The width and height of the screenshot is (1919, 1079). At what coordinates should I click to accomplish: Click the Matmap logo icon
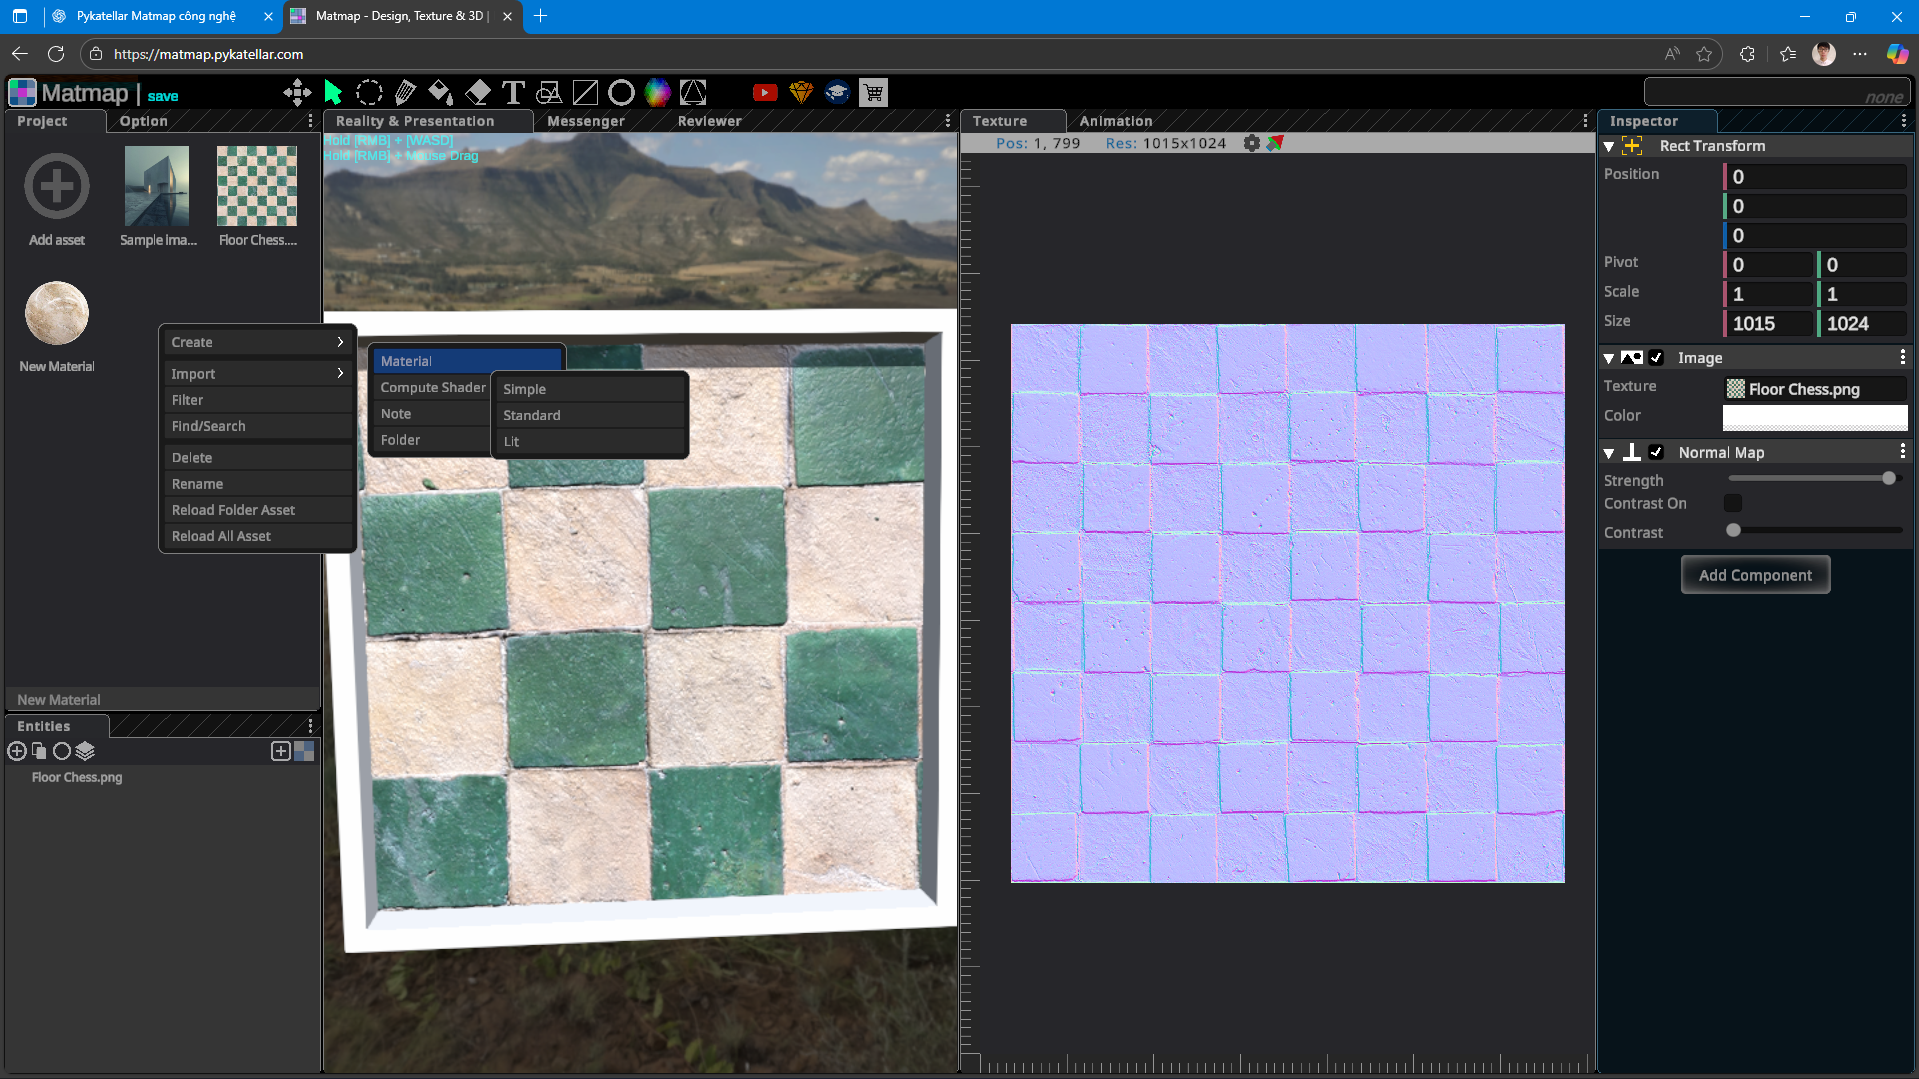coord(22,93)
